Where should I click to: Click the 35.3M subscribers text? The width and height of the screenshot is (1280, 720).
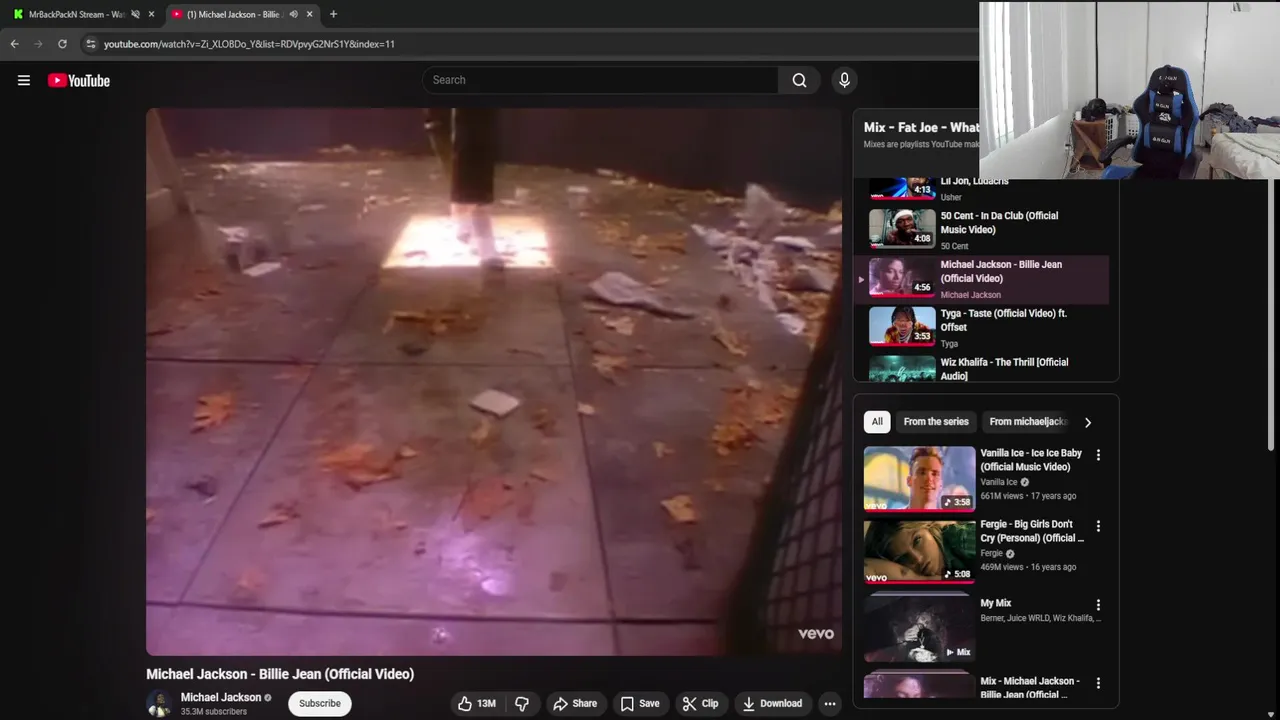[213, 712]
